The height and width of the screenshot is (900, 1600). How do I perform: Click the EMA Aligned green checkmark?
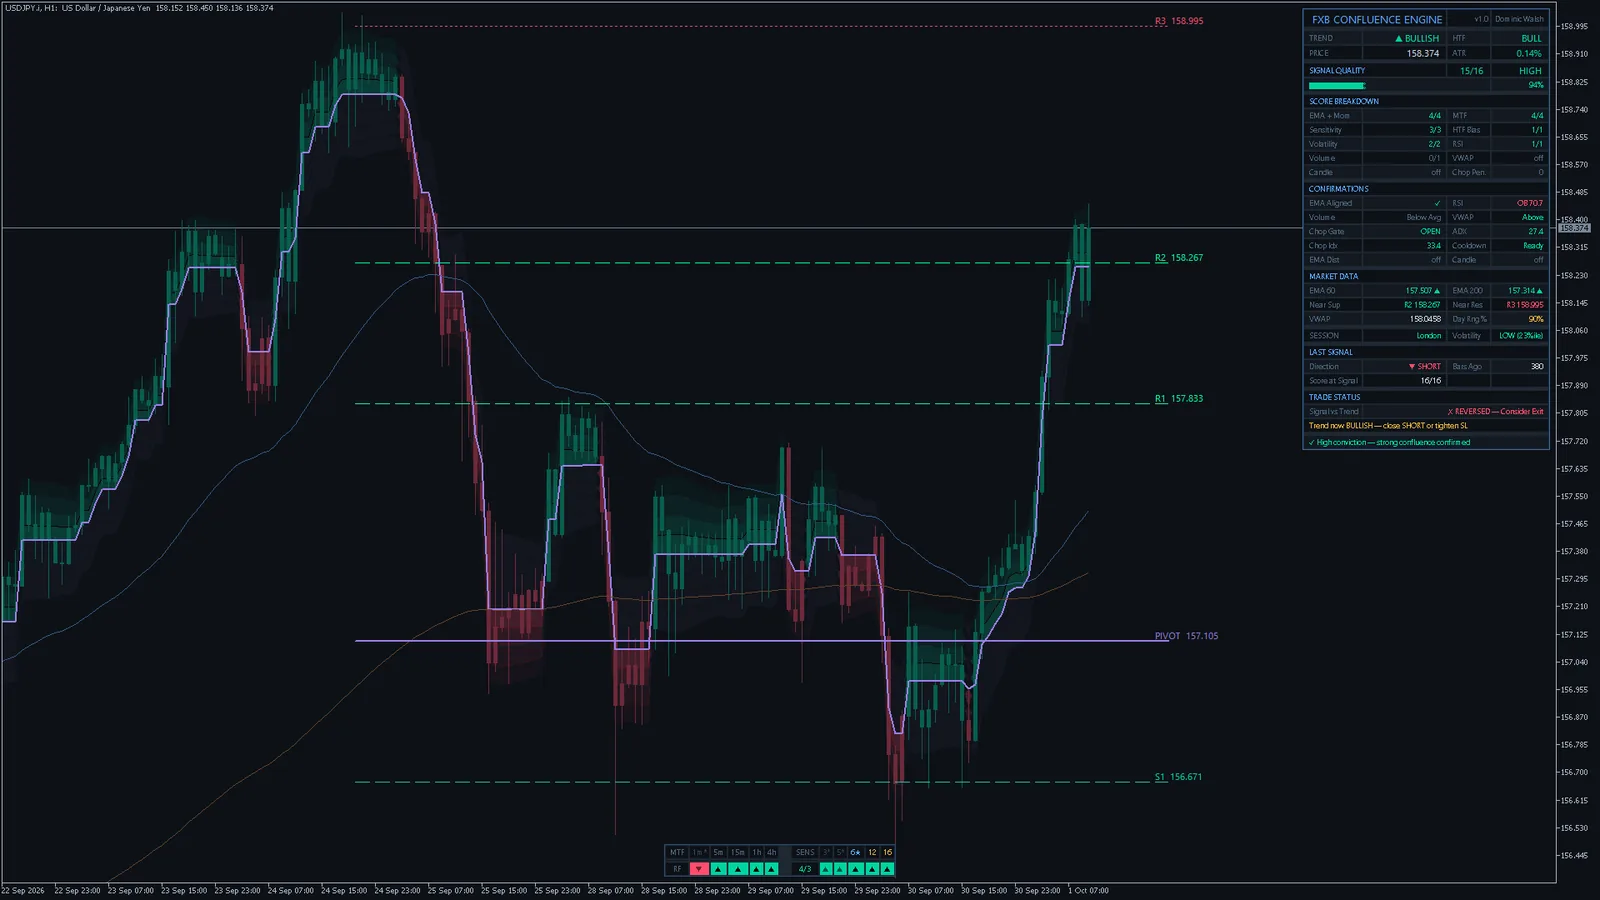point(1437,203)
